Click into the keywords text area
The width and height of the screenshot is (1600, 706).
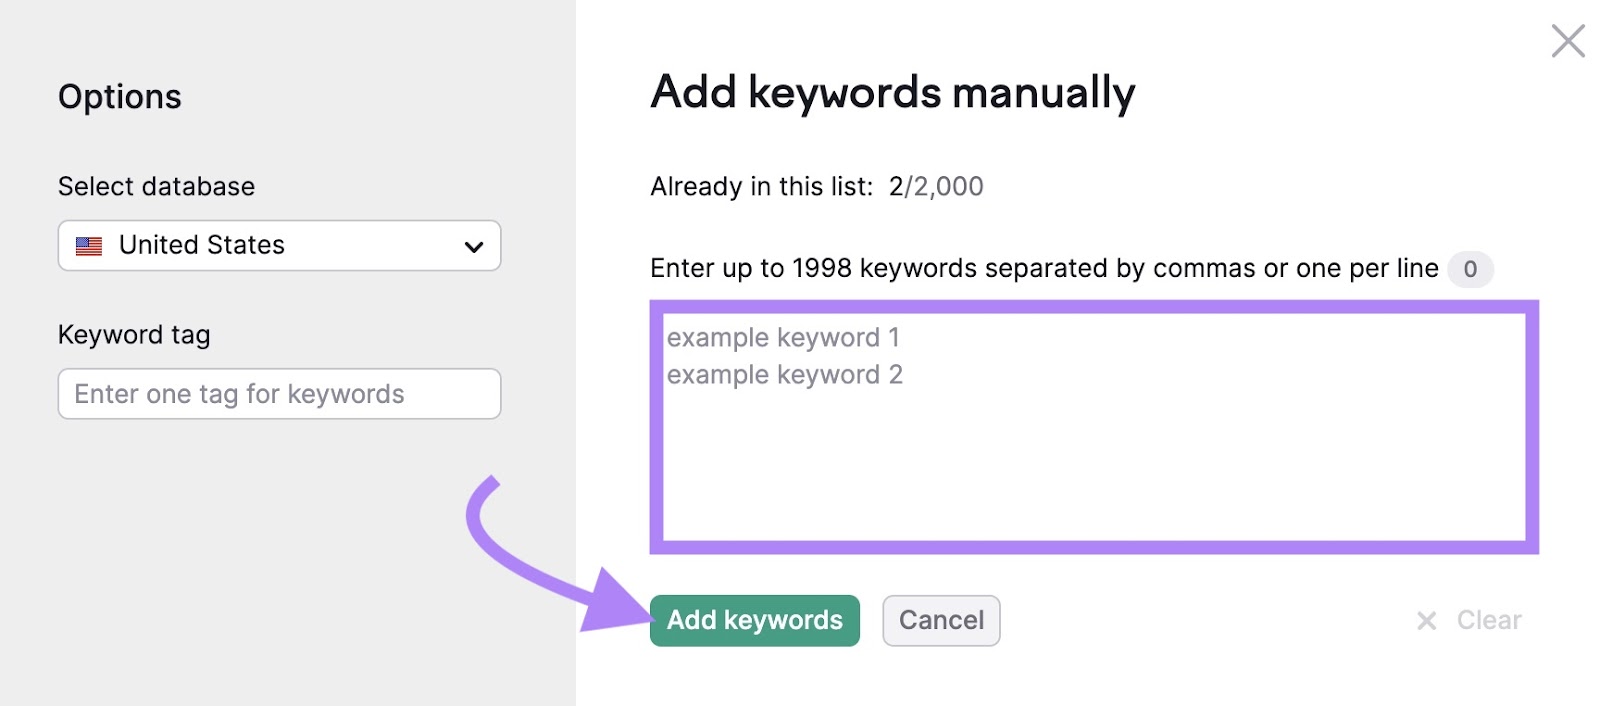[1094, 427]
